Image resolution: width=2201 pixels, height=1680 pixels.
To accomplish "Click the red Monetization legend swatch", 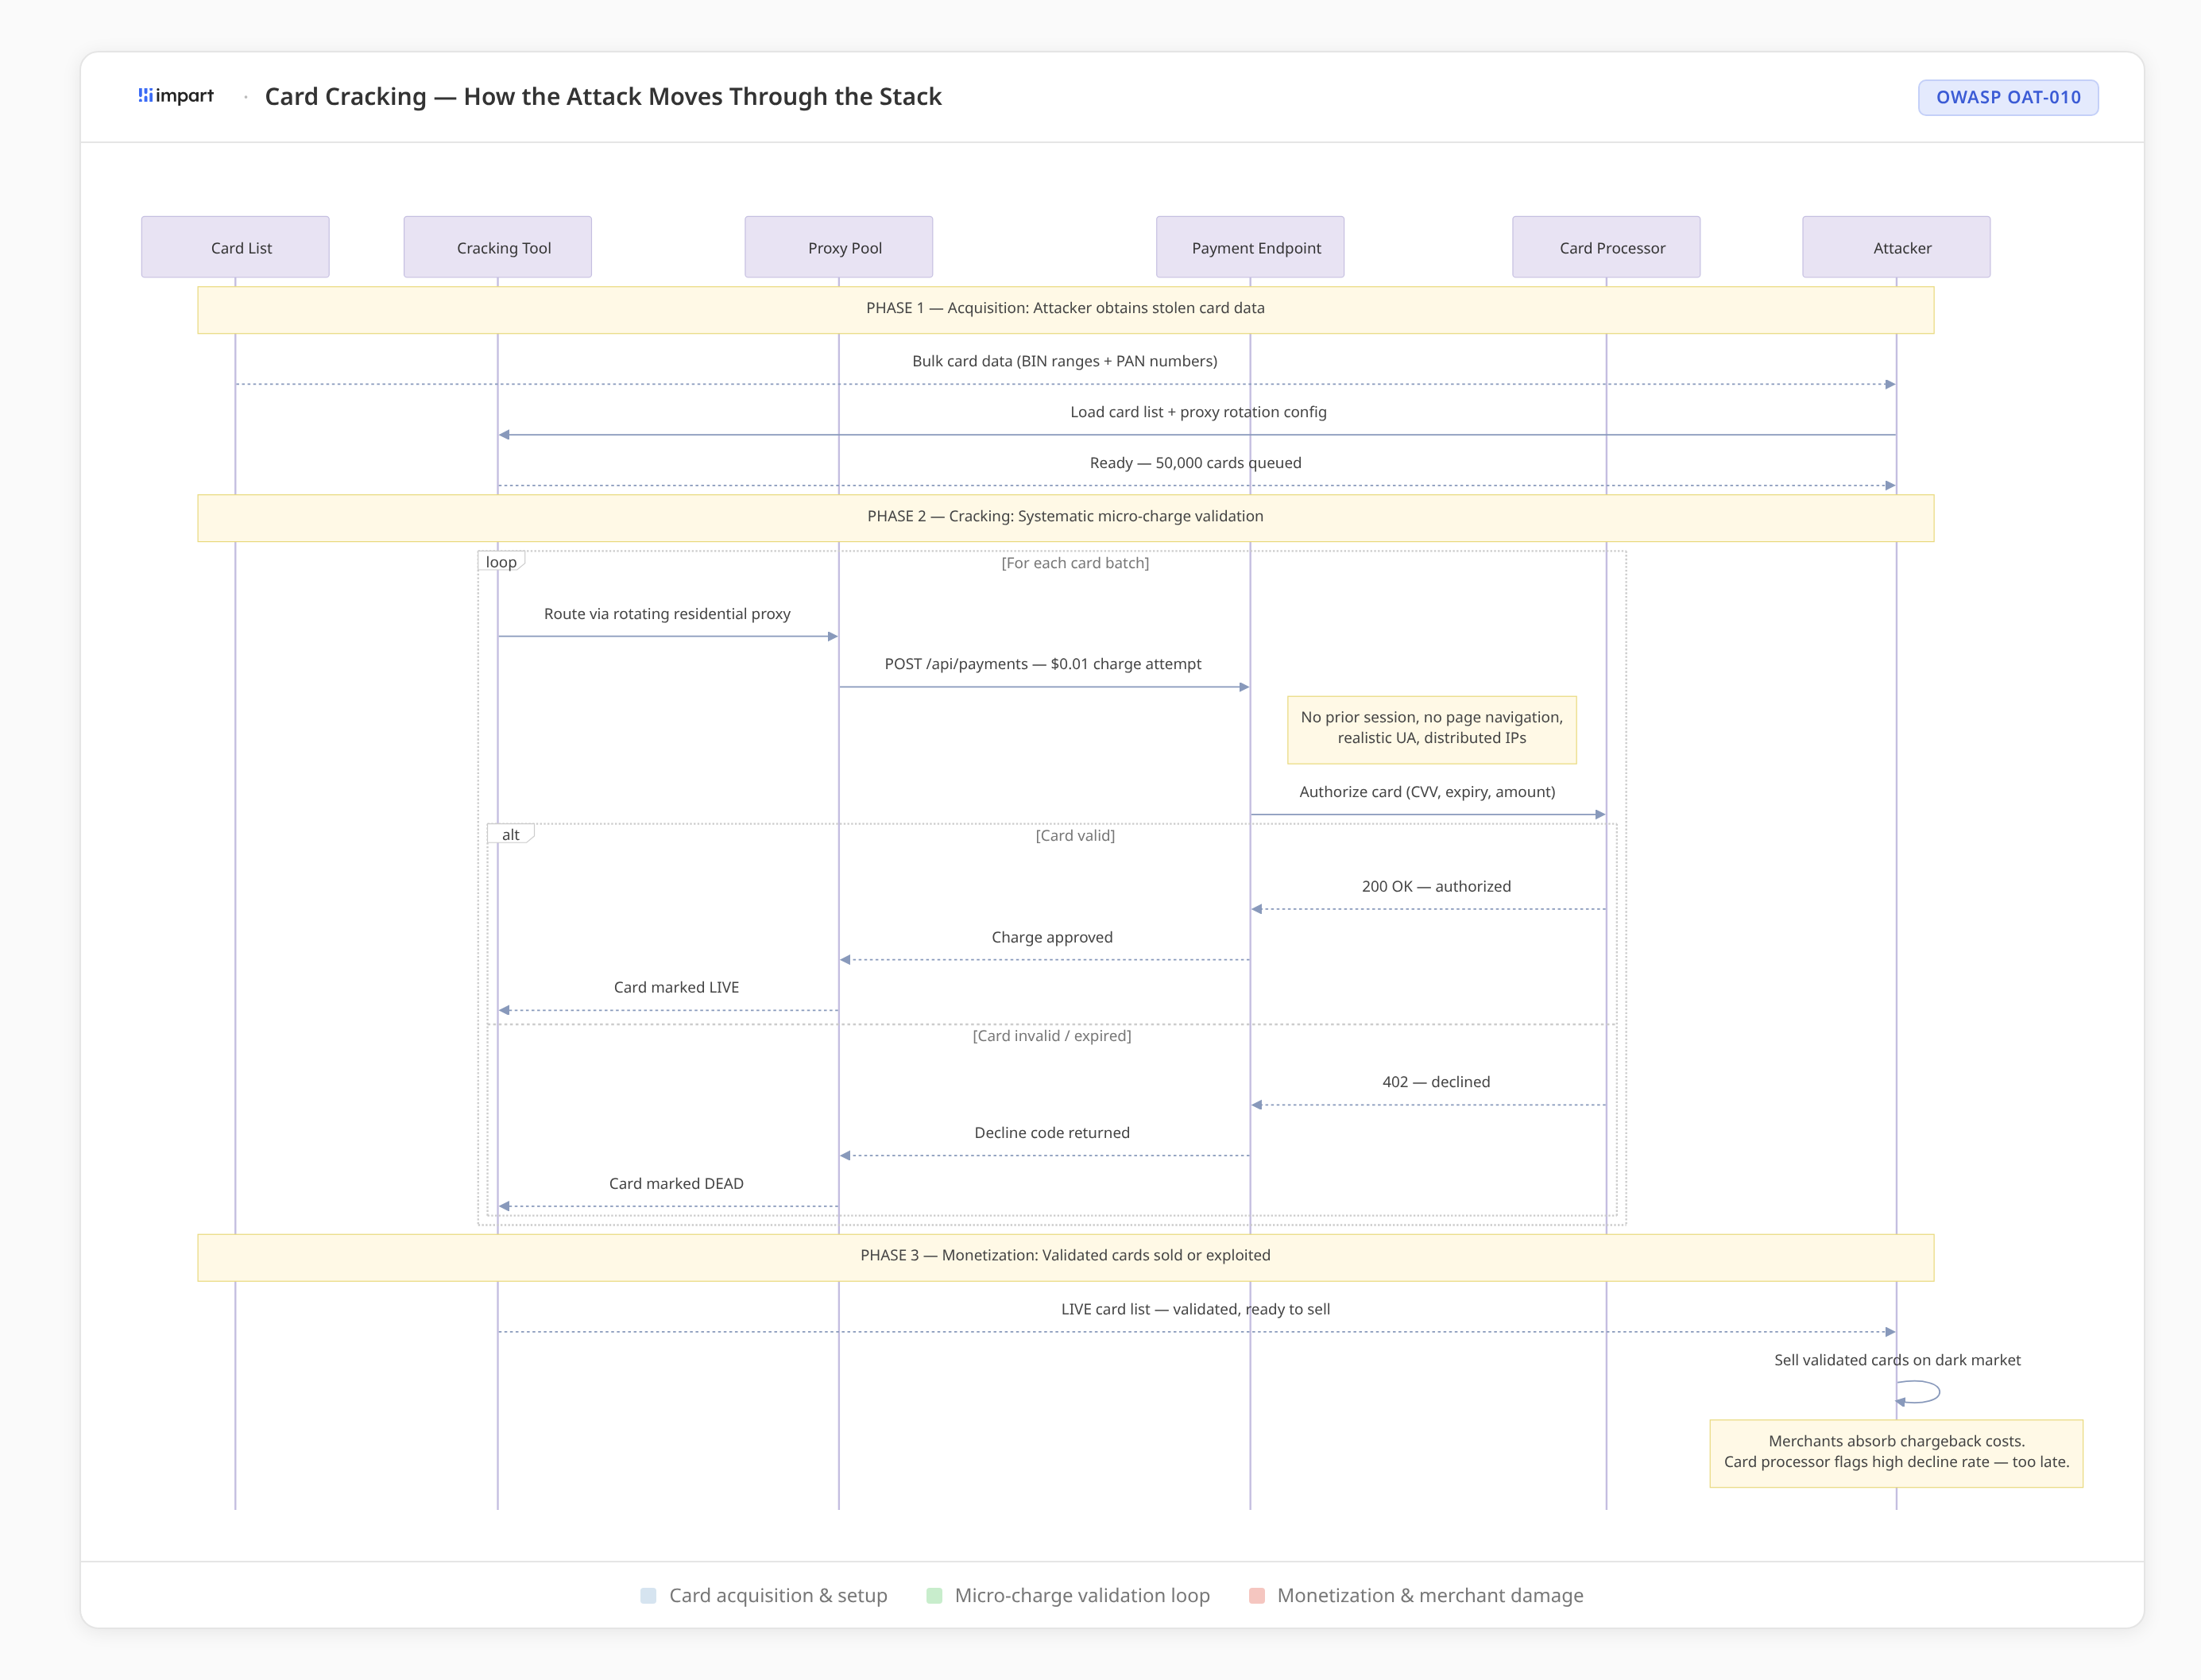I will (x=1257, y=1596).
